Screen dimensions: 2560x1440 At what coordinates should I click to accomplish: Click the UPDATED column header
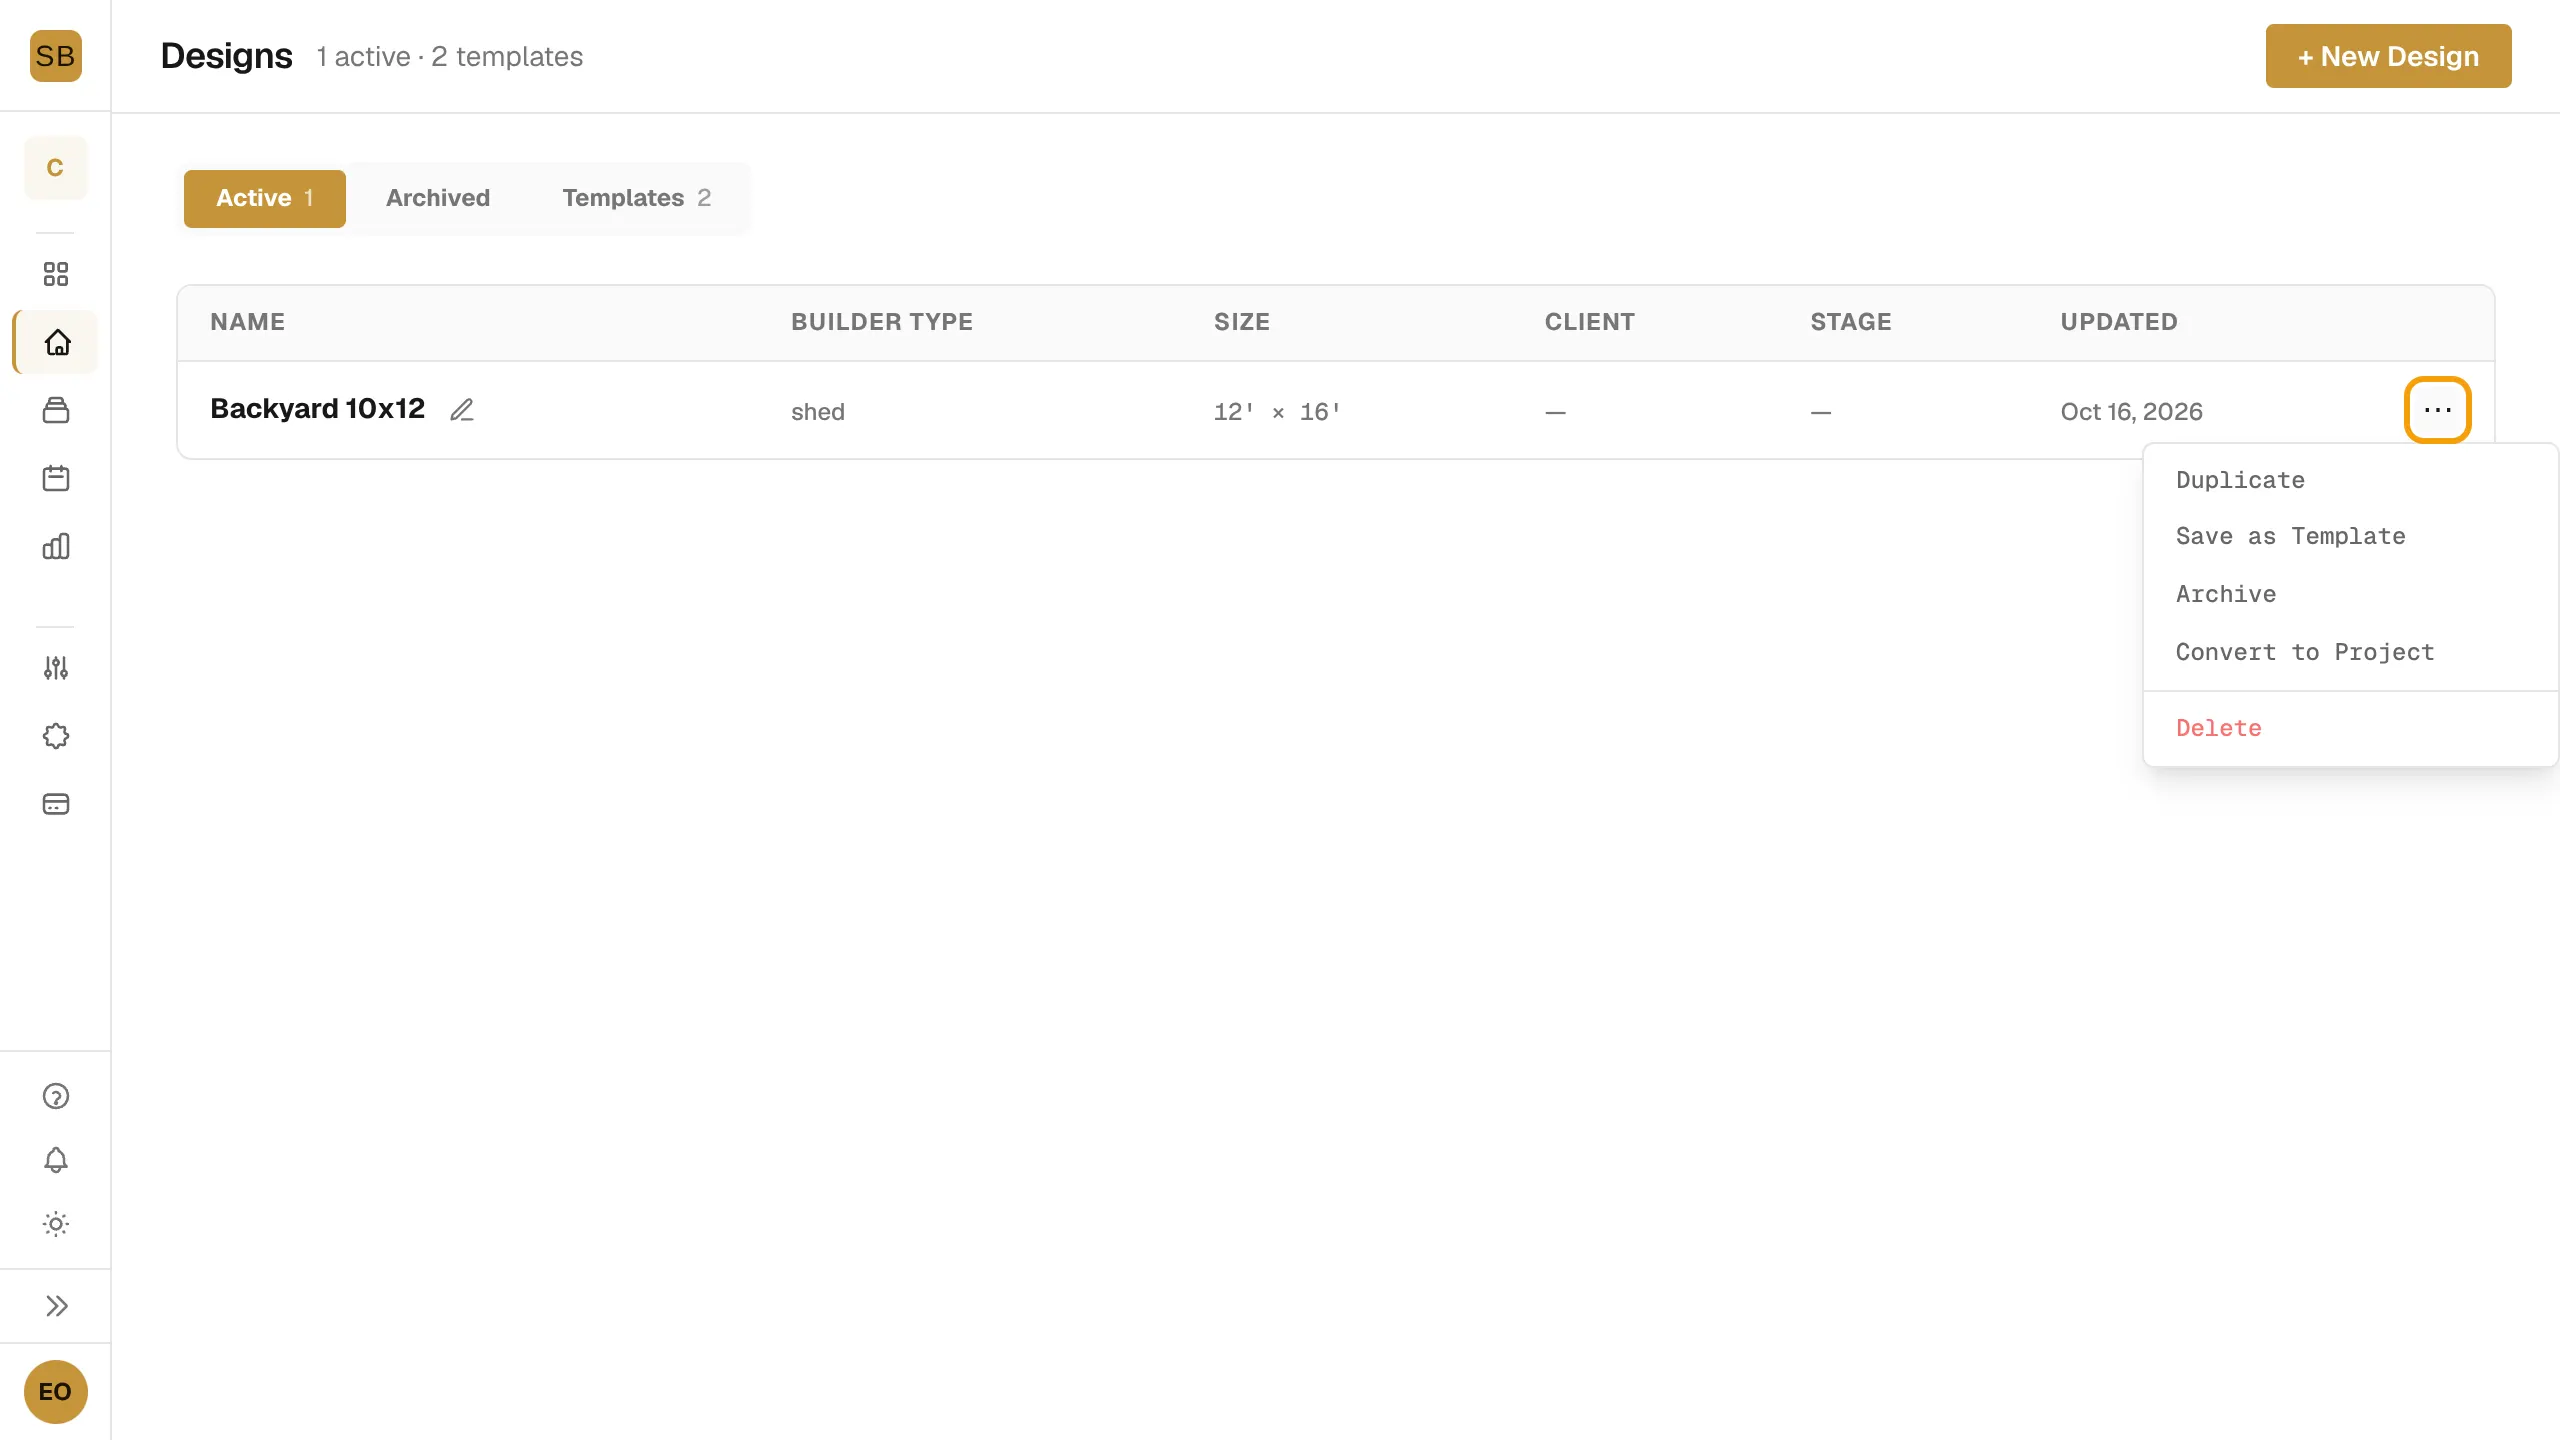pos(2118,322)
